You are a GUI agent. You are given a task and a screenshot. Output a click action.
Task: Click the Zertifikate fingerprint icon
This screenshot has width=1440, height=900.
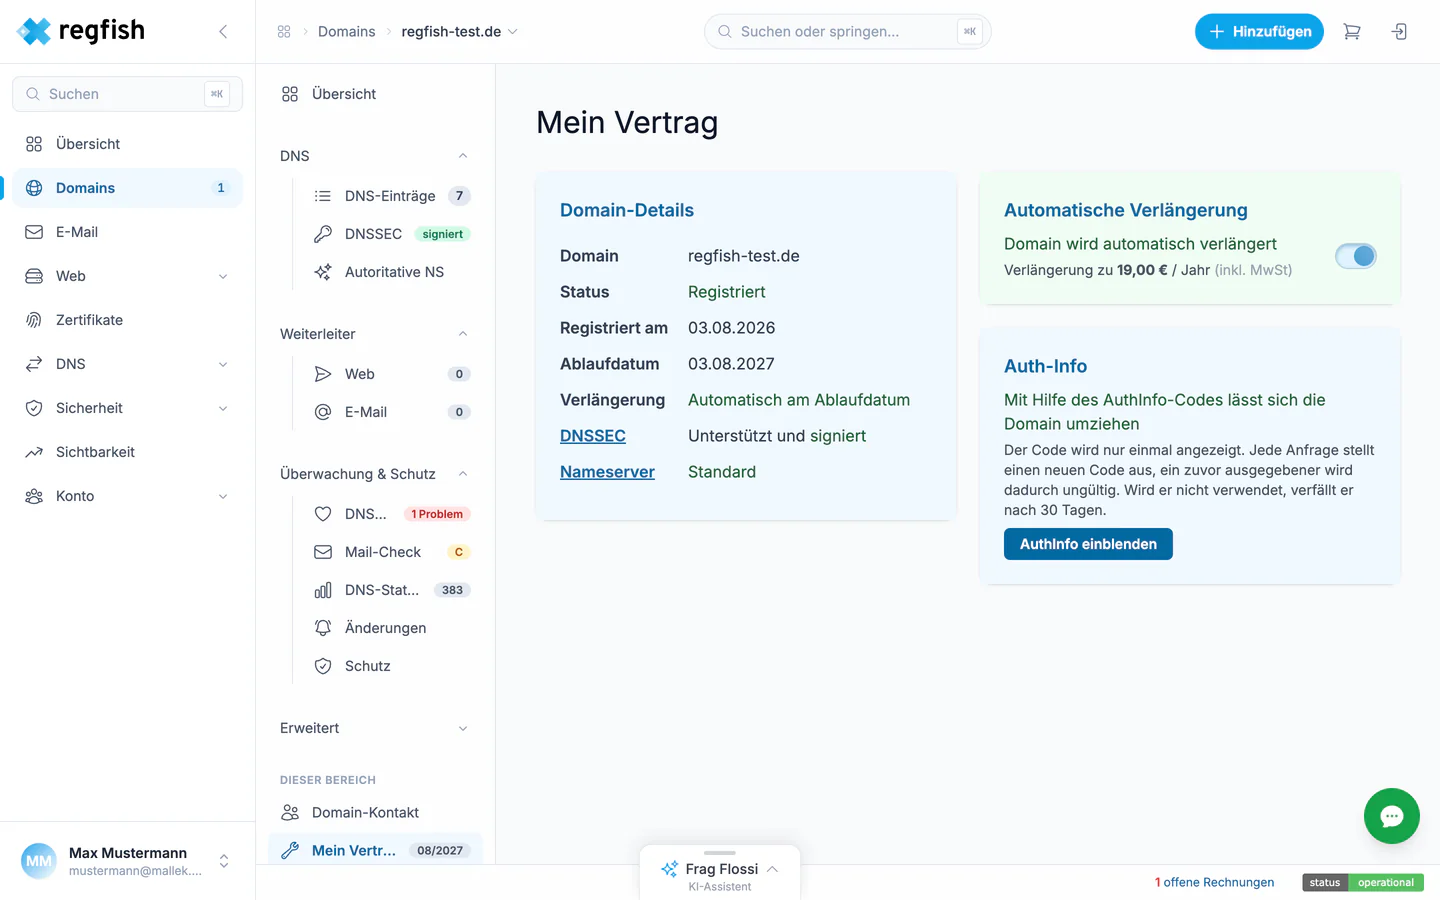[x=34, y=320]
